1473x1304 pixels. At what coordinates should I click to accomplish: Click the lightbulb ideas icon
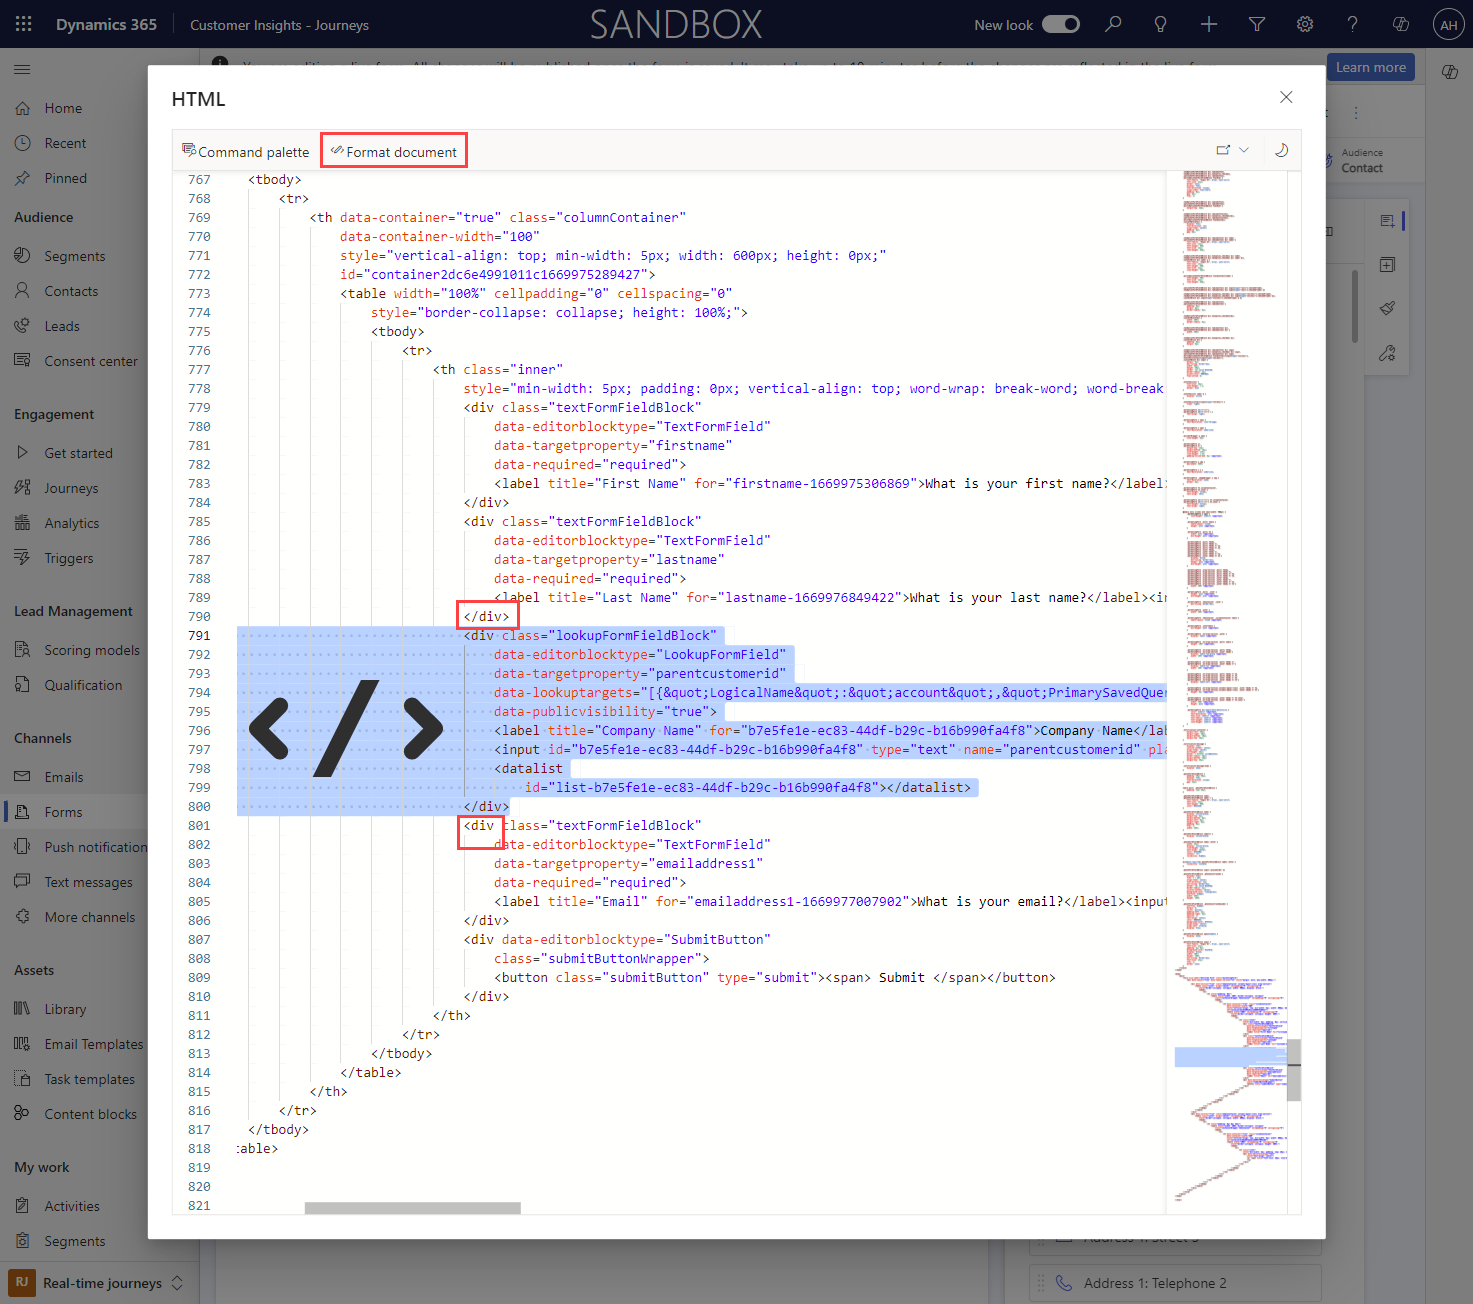[1160, 23]
